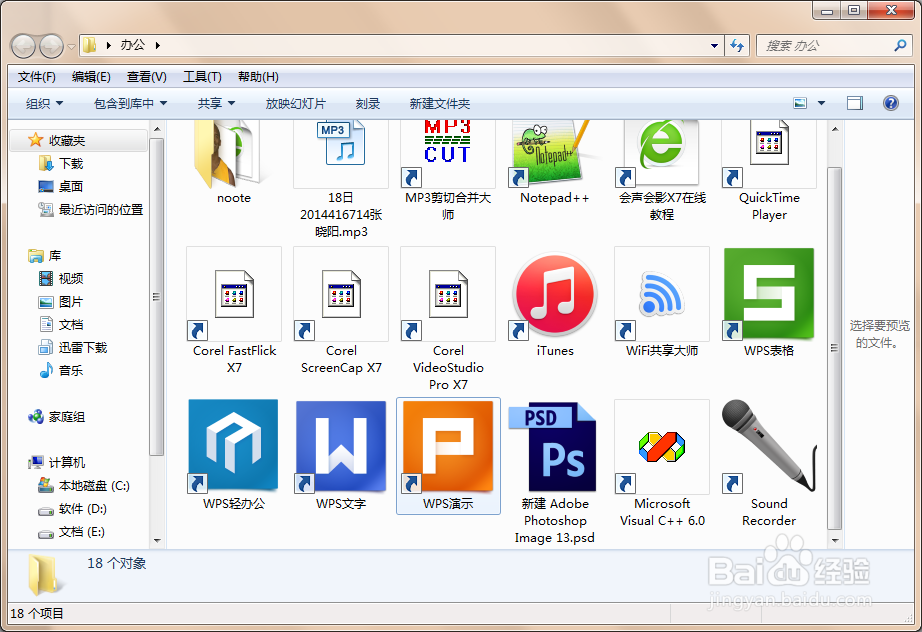Viewport: 922px width, 632px height.
Task: Toggle the preview pane icon
Action: point(855,103)
